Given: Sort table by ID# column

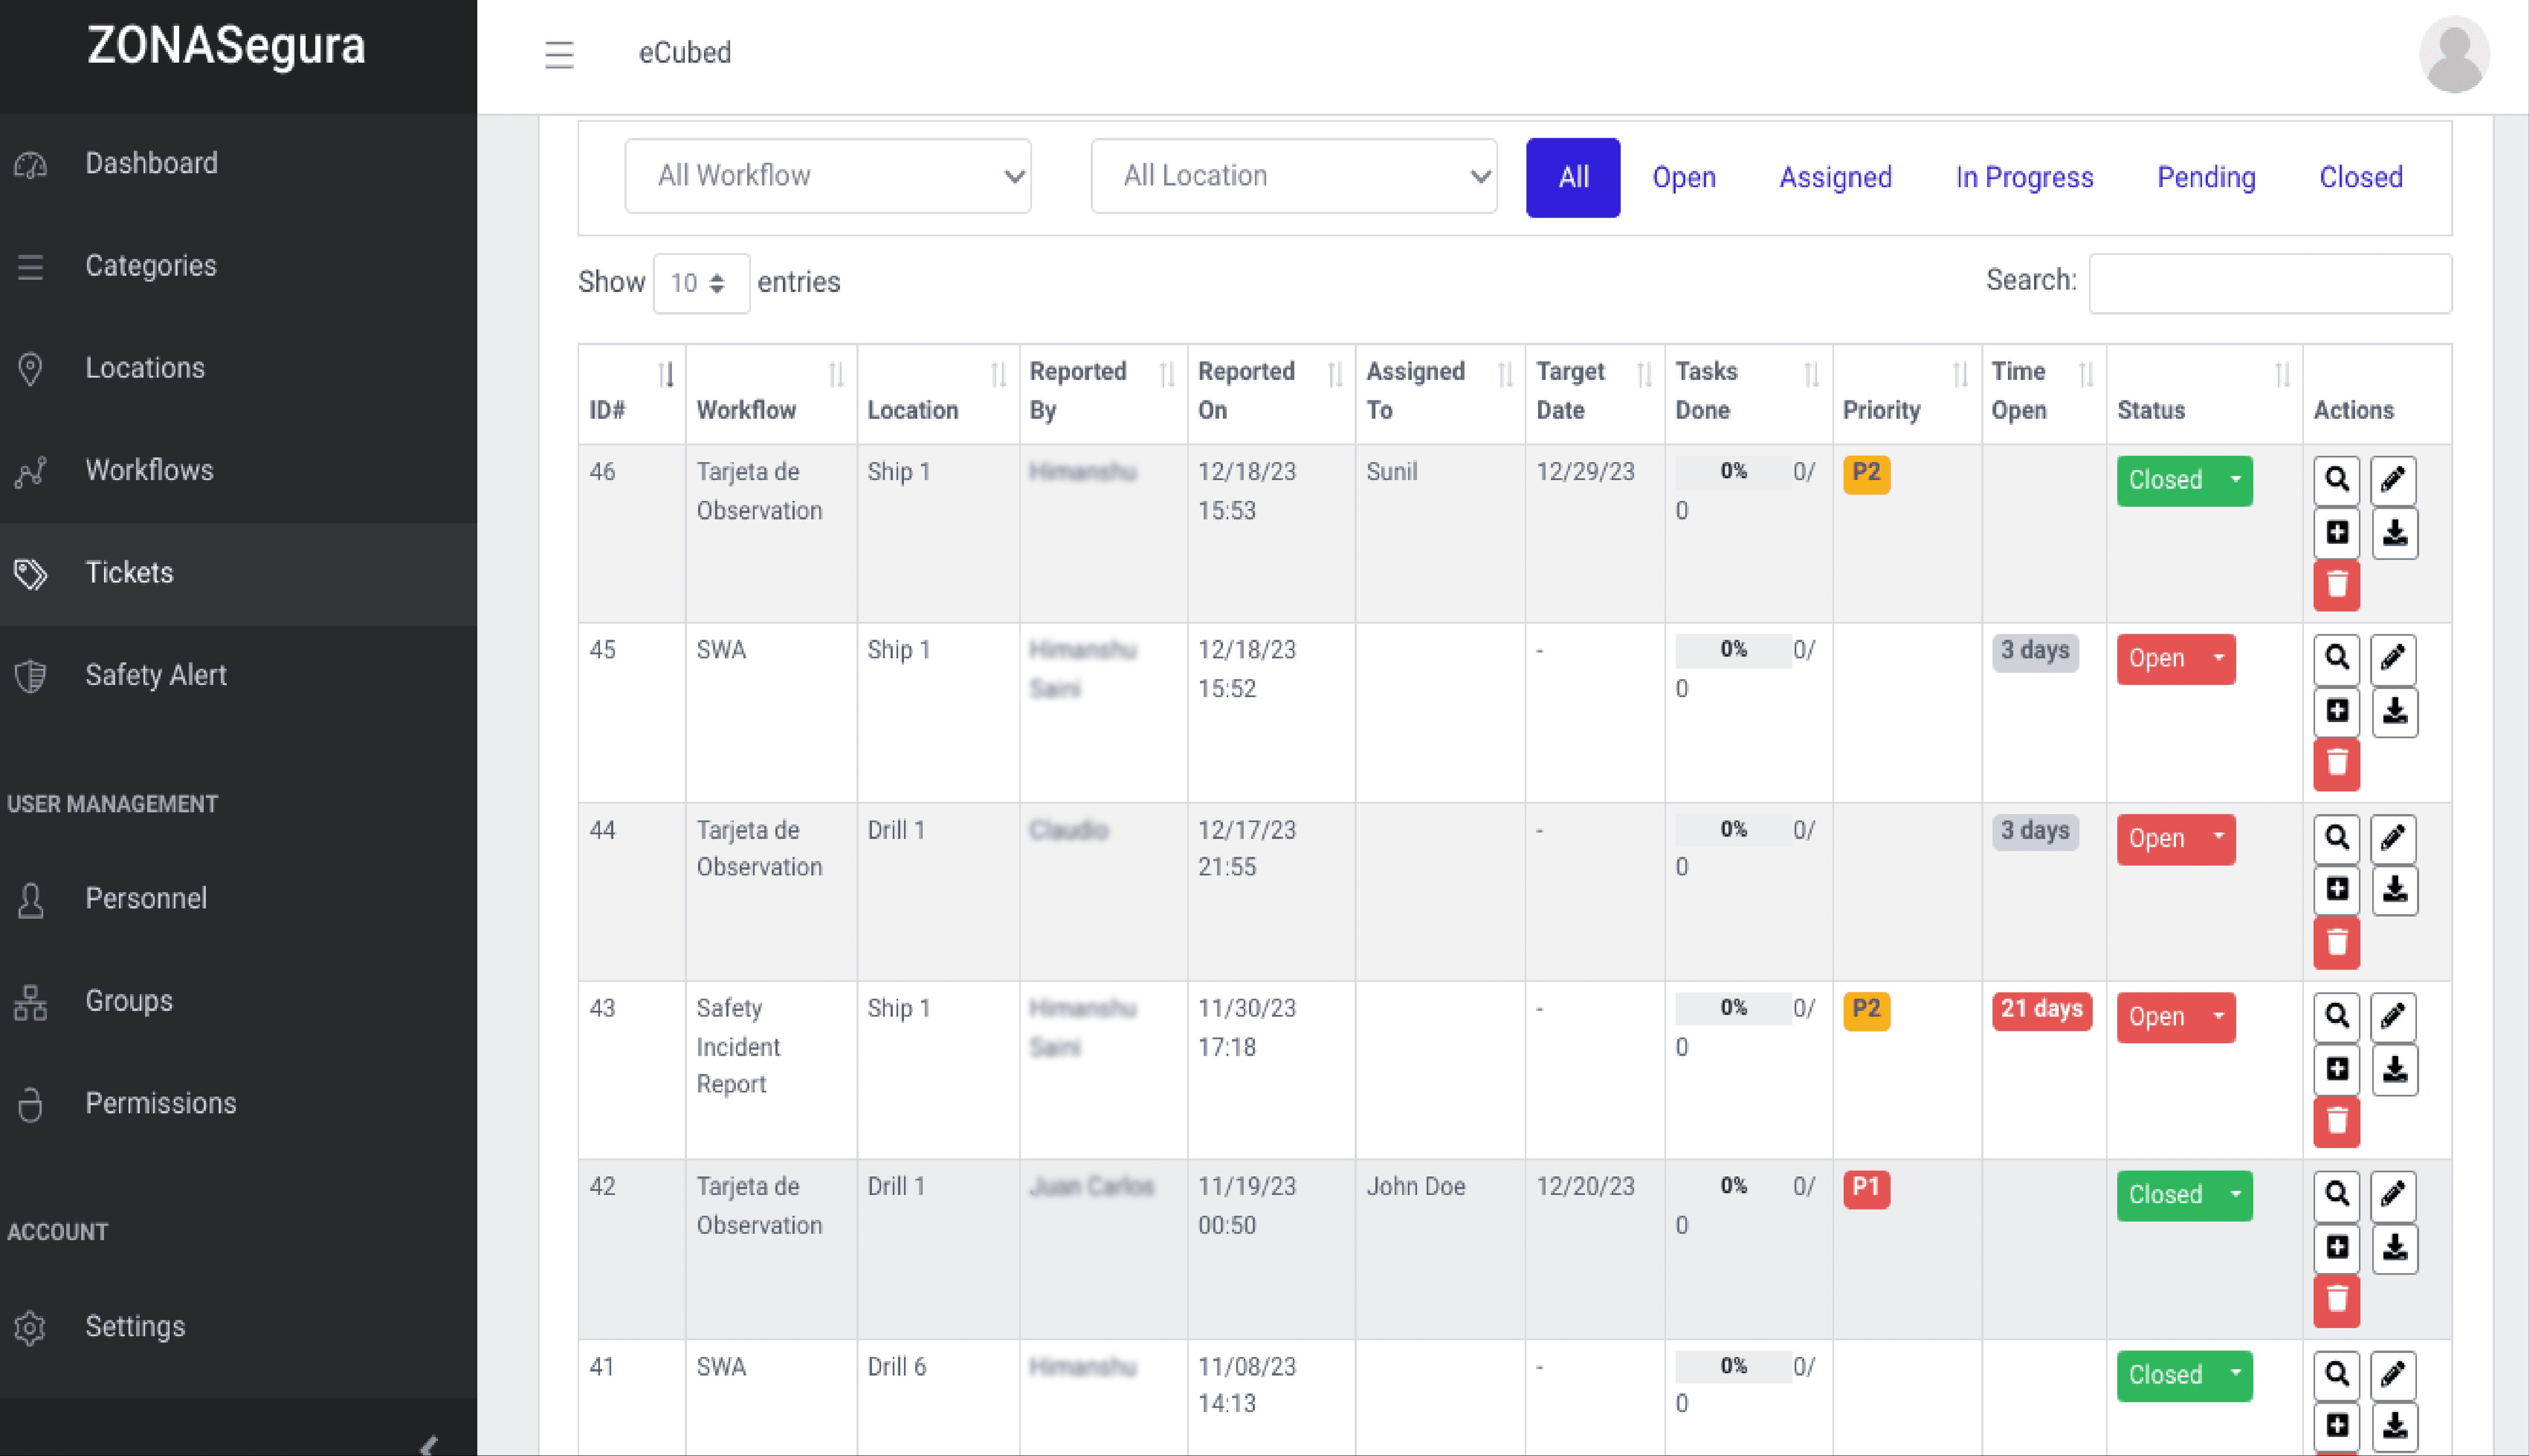Looking at the screenshot, I should (x=632, y=393).
